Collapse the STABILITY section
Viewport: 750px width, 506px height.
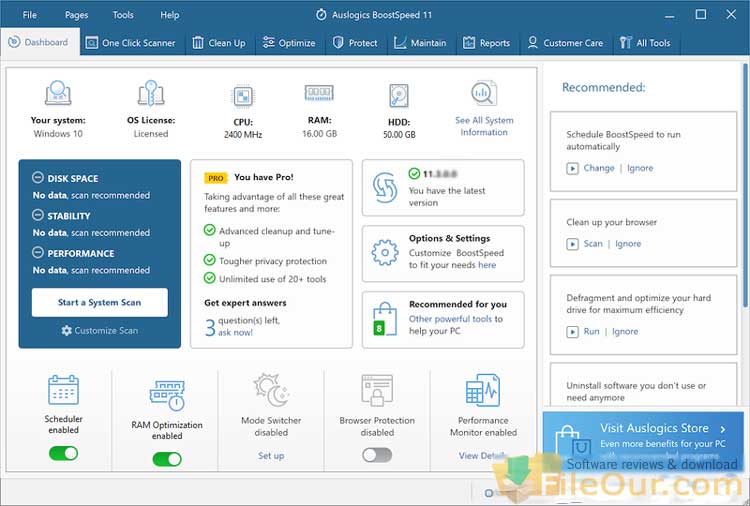(x=38, y=215)
